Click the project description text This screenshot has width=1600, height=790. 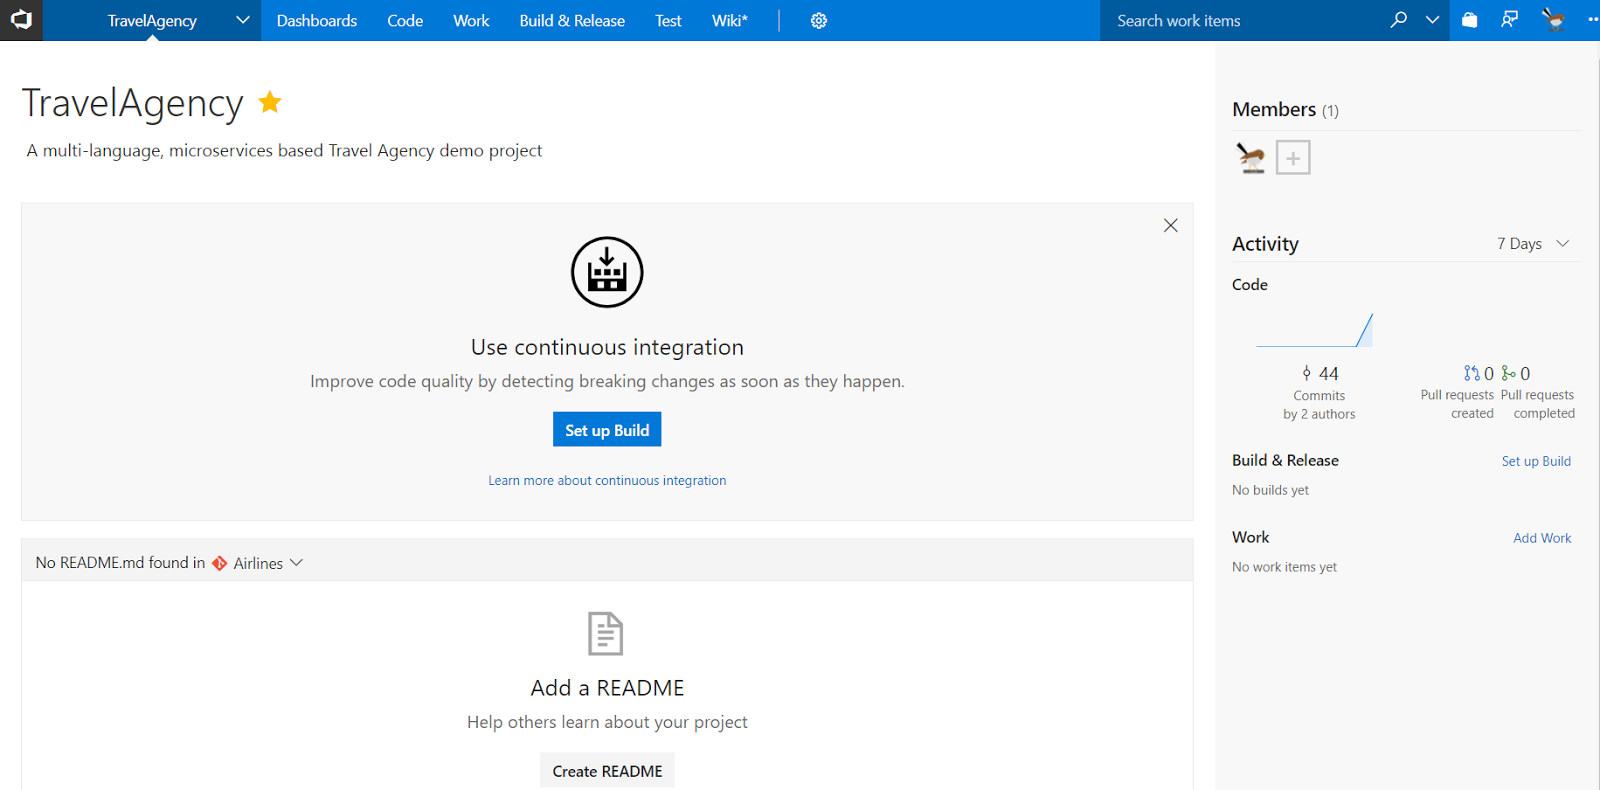pyautogui.click(x=284, y=151)
